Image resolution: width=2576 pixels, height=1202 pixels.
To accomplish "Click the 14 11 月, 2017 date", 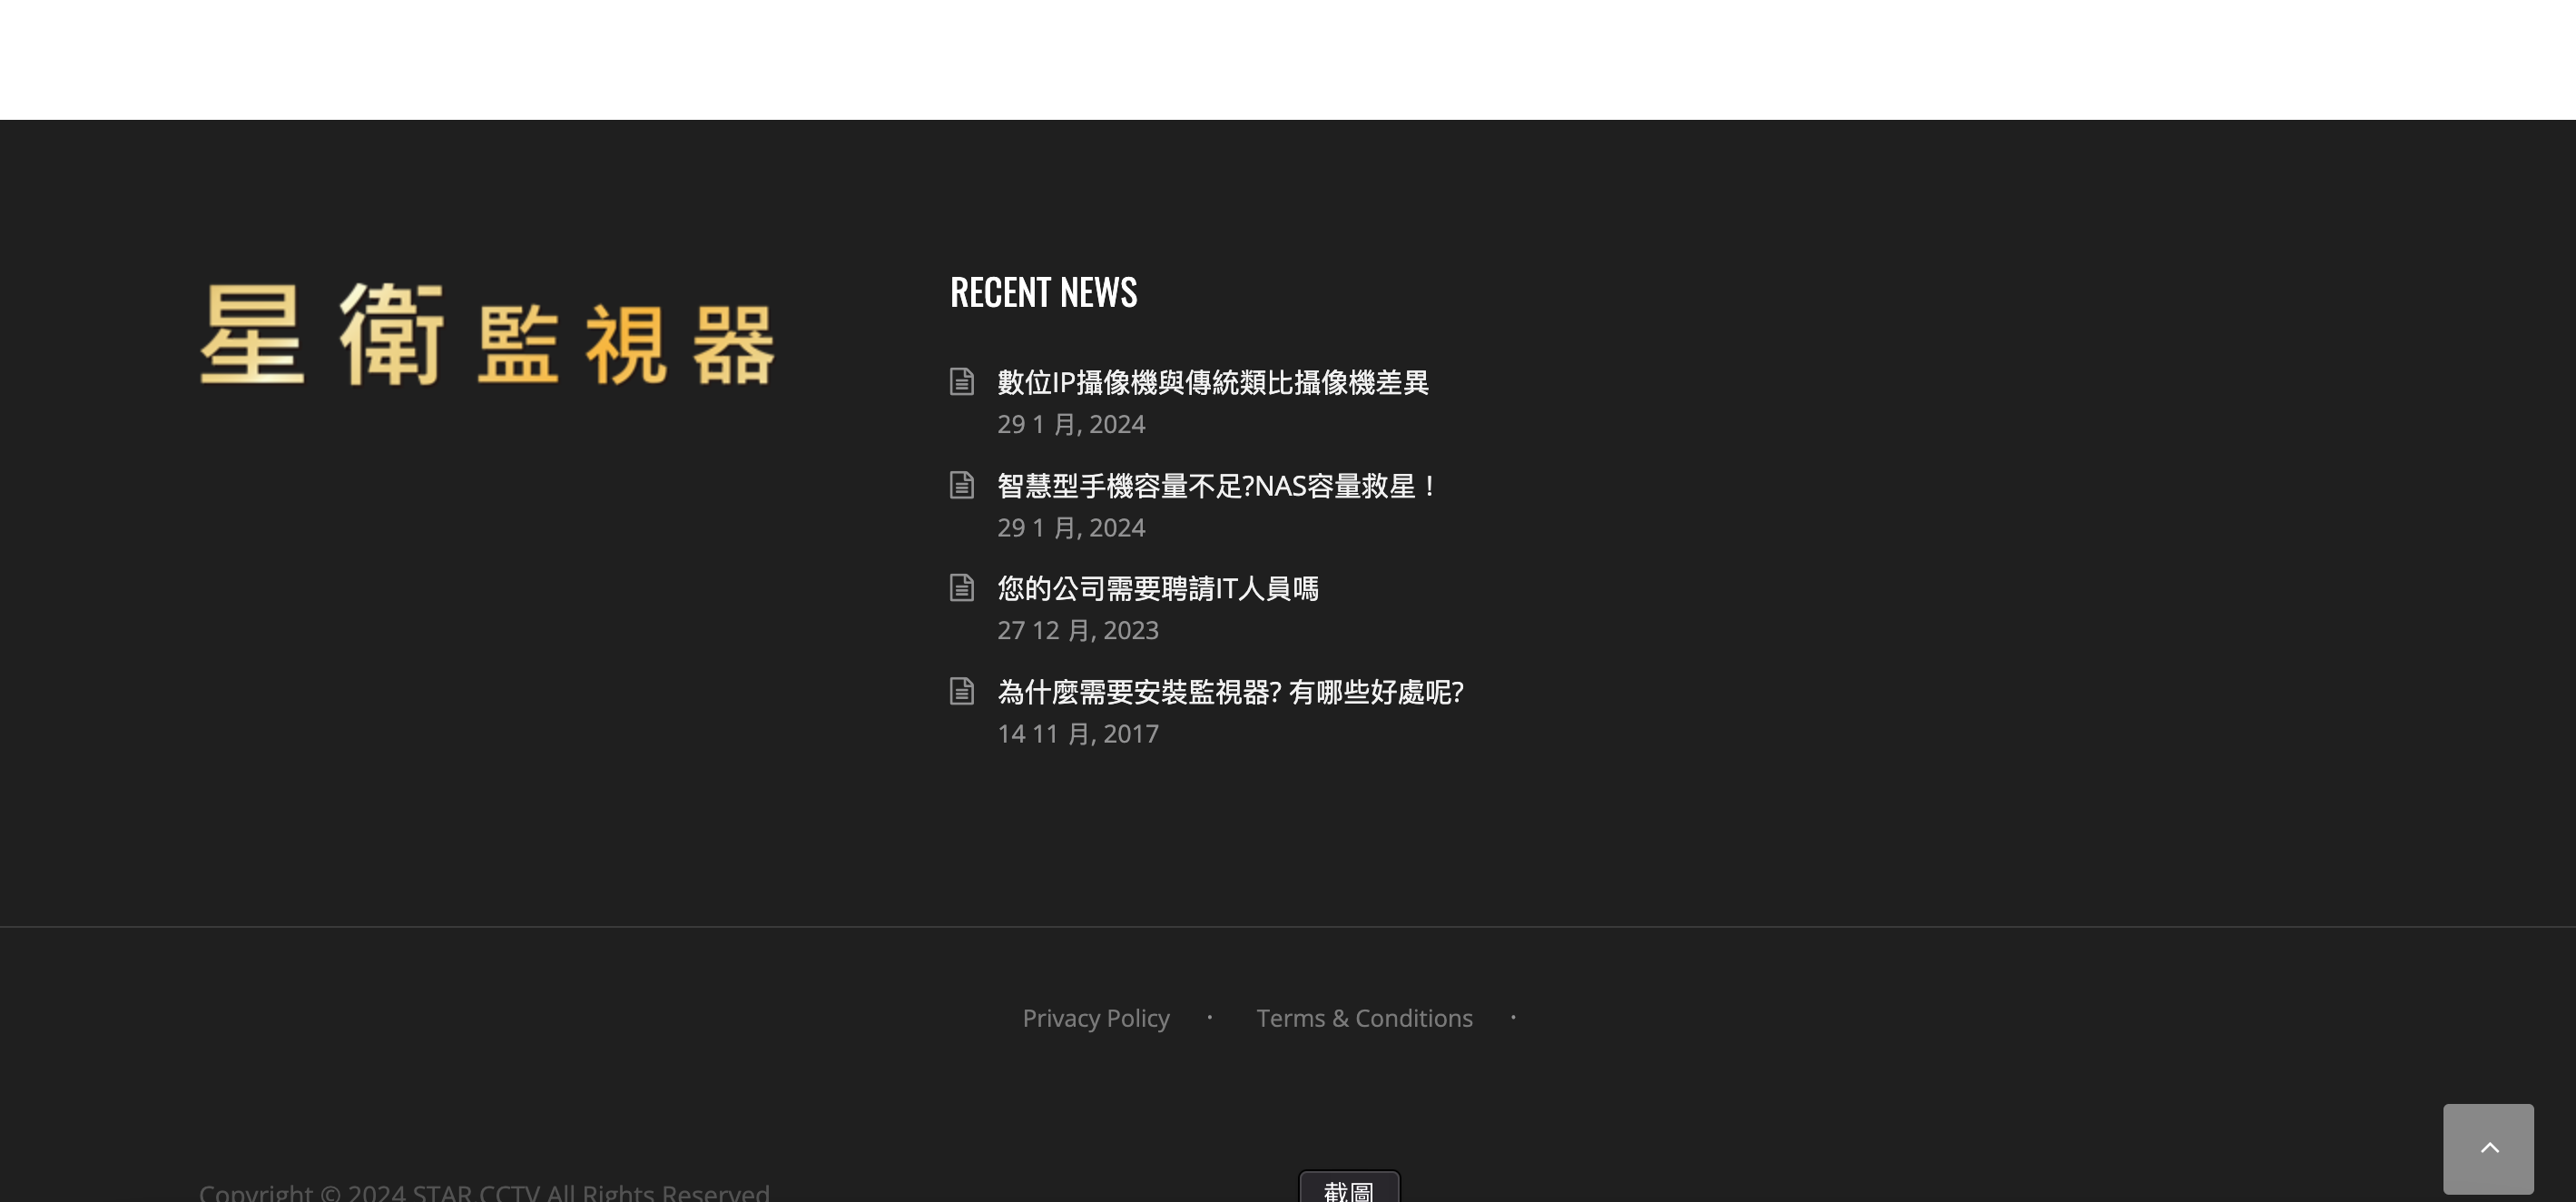I will pyautogui.click(x=1077, y=734).
